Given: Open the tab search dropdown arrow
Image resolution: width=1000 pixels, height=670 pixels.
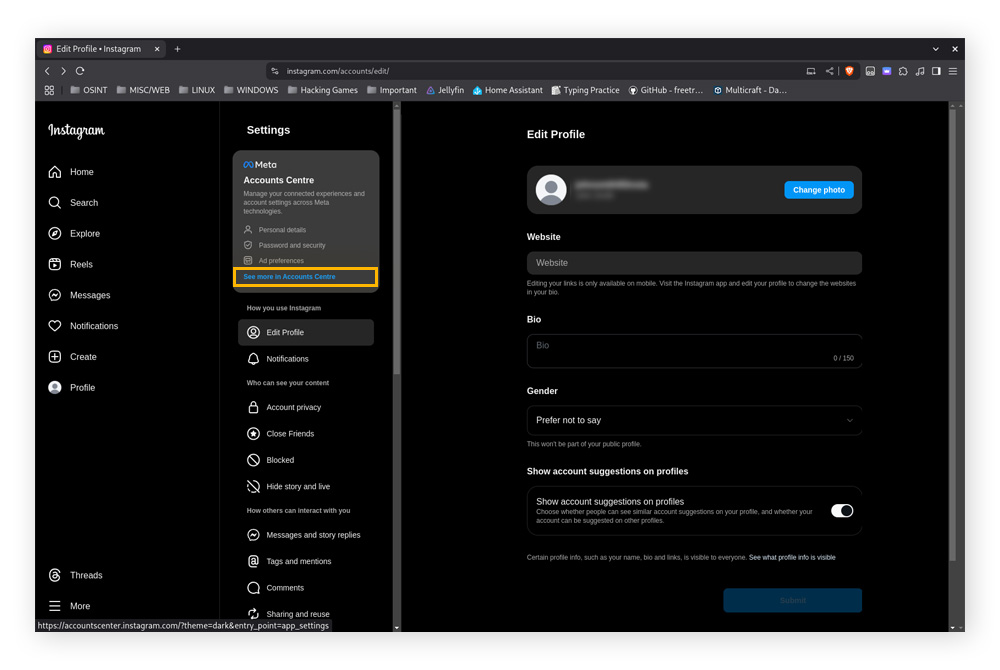Looking at the screenshot, I should point(936,49).
